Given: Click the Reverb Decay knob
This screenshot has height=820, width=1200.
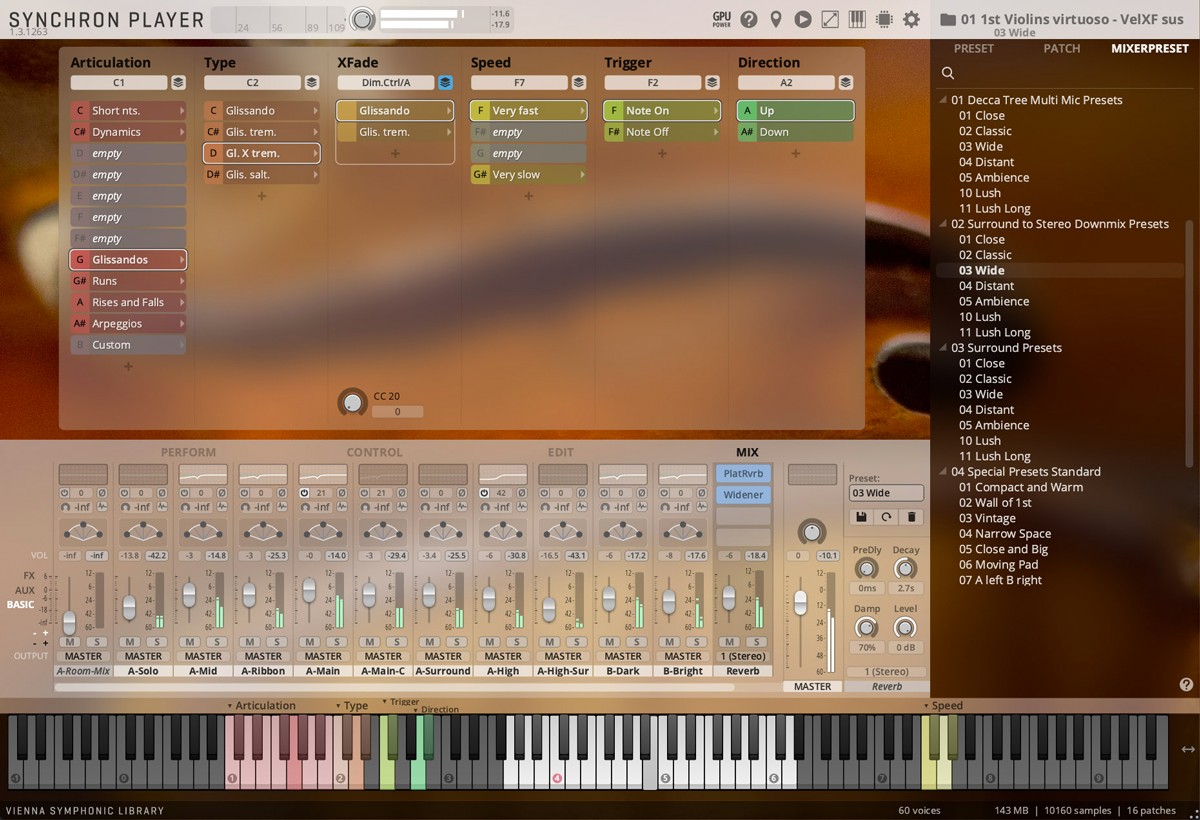Looking at the screenshot, I should [903, 569].
